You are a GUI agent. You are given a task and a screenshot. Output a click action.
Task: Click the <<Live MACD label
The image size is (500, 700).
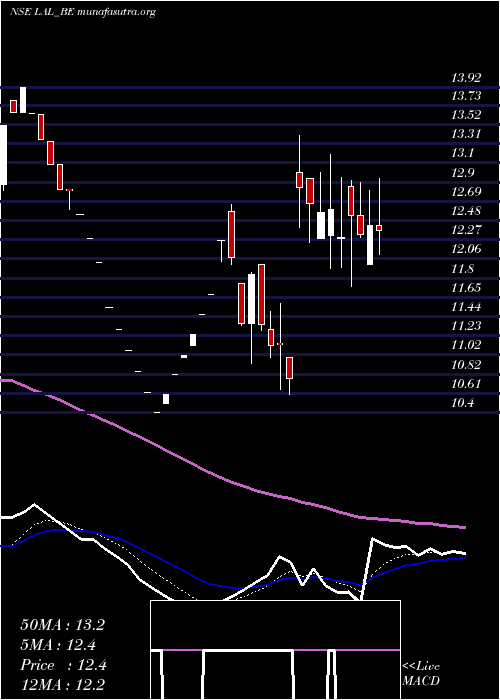pos(421,674)
